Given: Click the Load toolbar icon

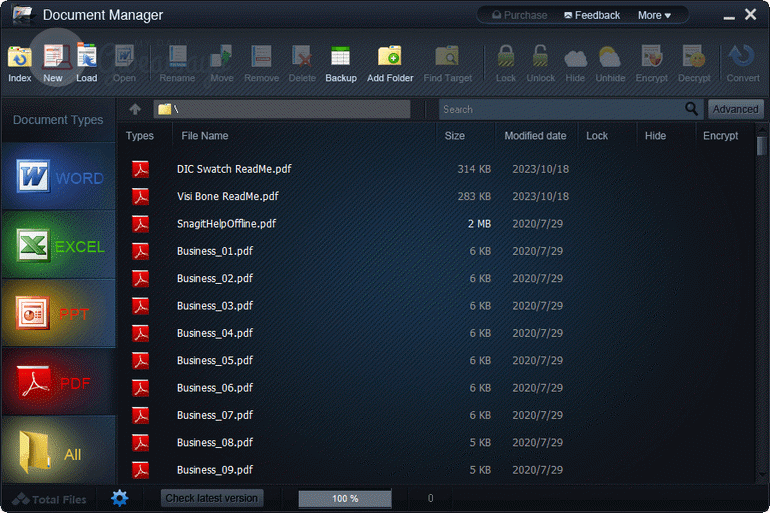Looking at the screenshot, I should click(x=87, y=61).
